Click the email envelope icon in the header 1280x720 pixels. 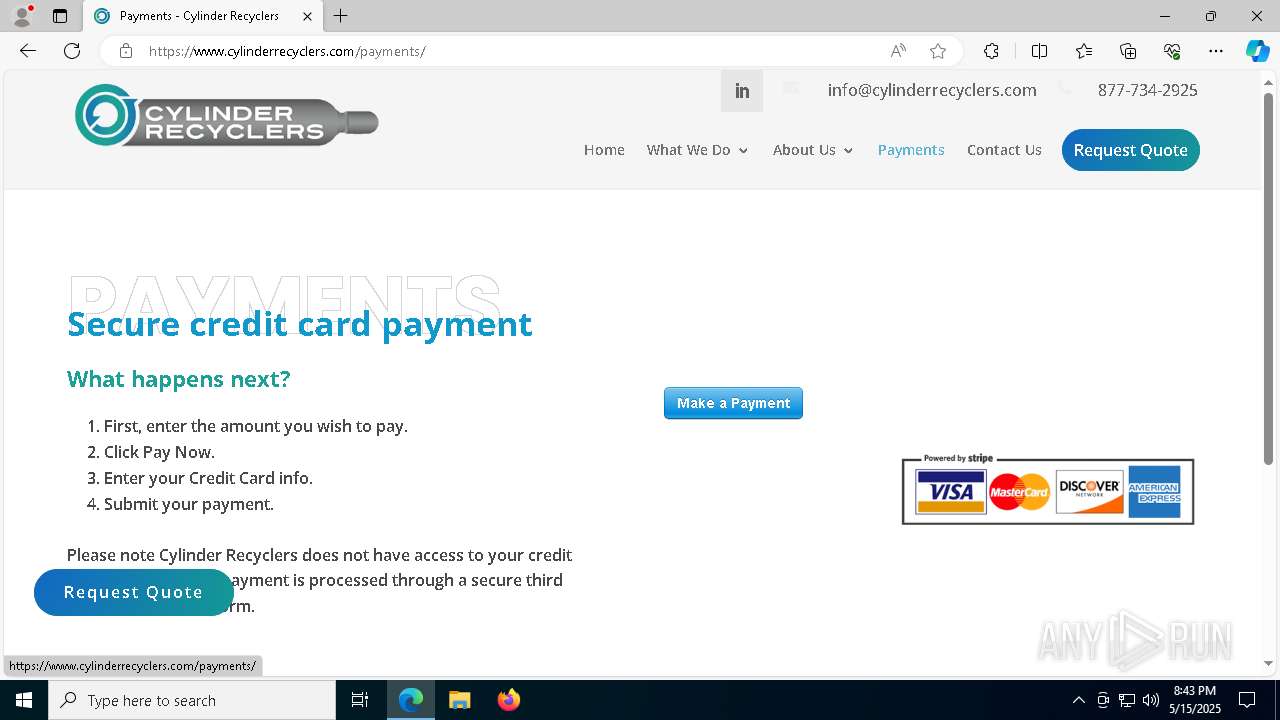pyautogui.click(x=791, y=88)
